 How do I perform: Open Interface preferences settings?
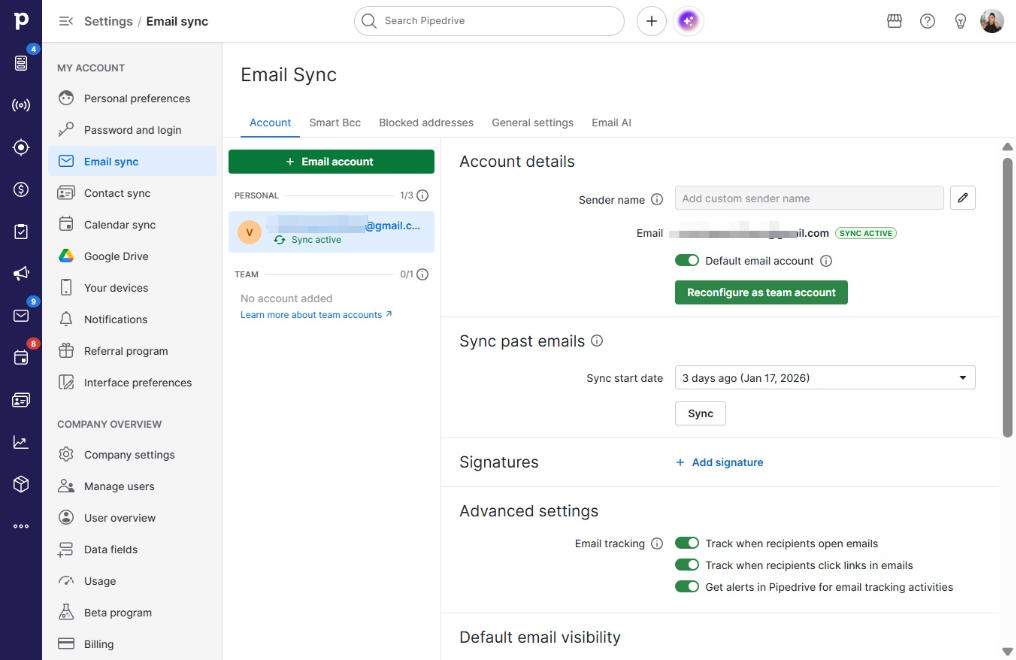[x=132, y=383]
